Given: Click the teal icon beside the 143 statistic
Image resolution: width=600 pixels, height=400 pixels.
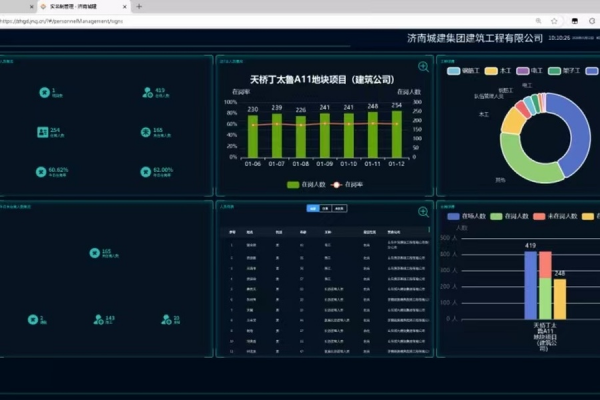Looking at the screenshot, I should pos(98,319).
